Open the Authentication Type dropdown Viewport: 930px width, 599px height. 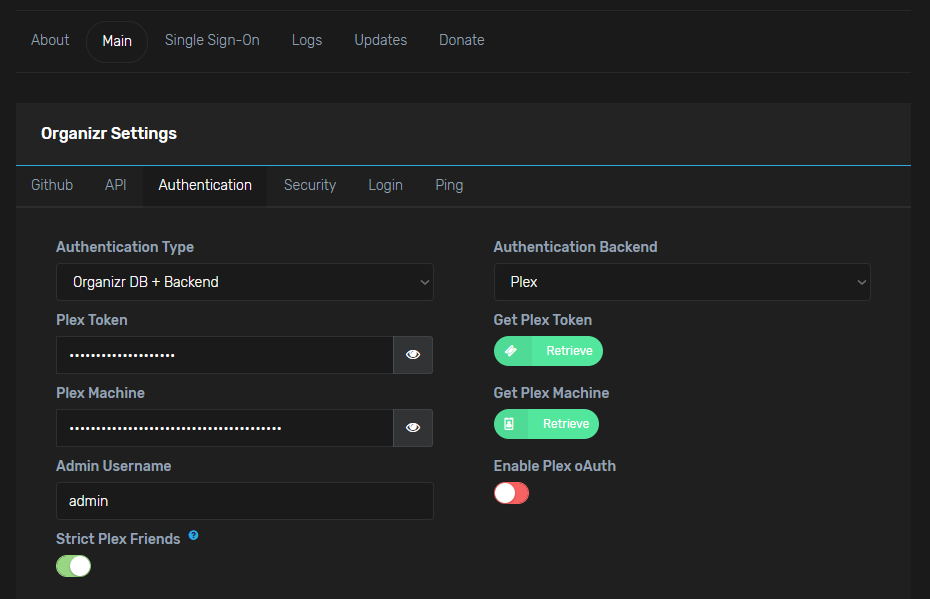coord(244,282)
